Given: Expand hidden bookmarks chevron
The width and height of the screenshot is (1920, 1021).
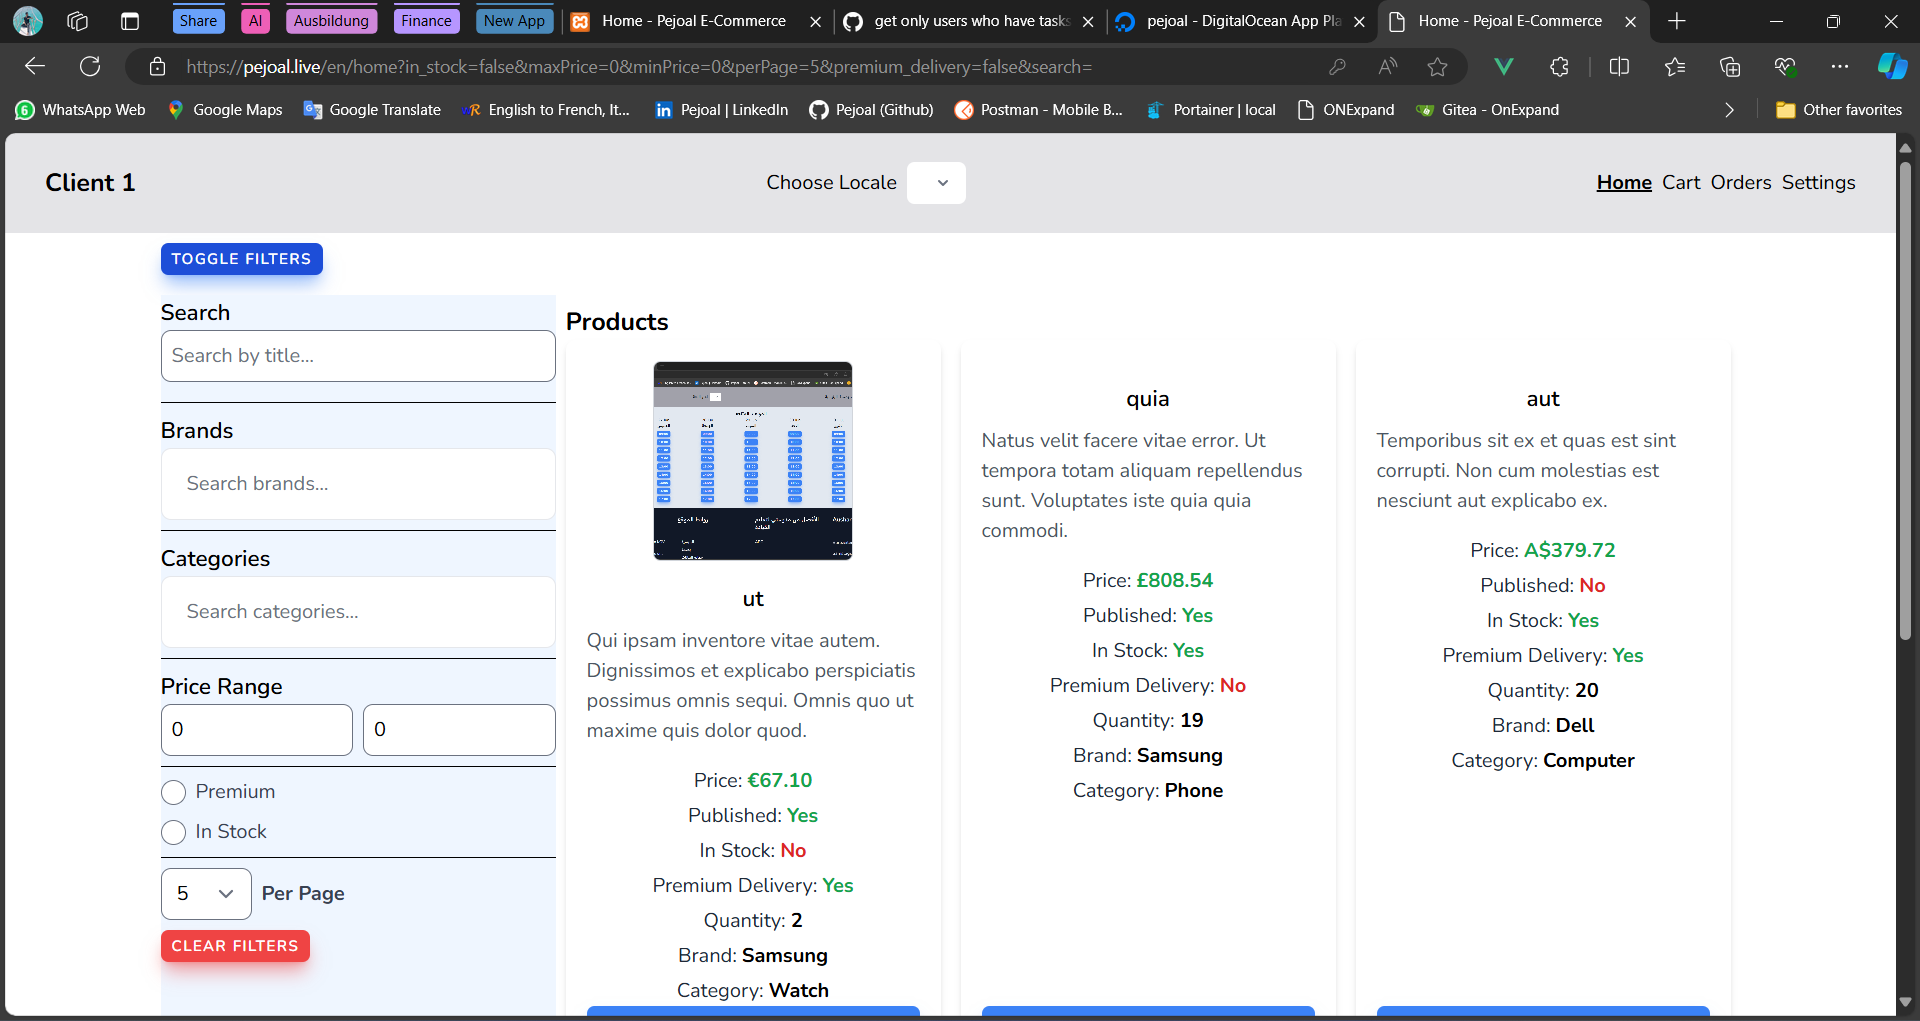Looking at the screenshot, I should tap(1729, 110).
